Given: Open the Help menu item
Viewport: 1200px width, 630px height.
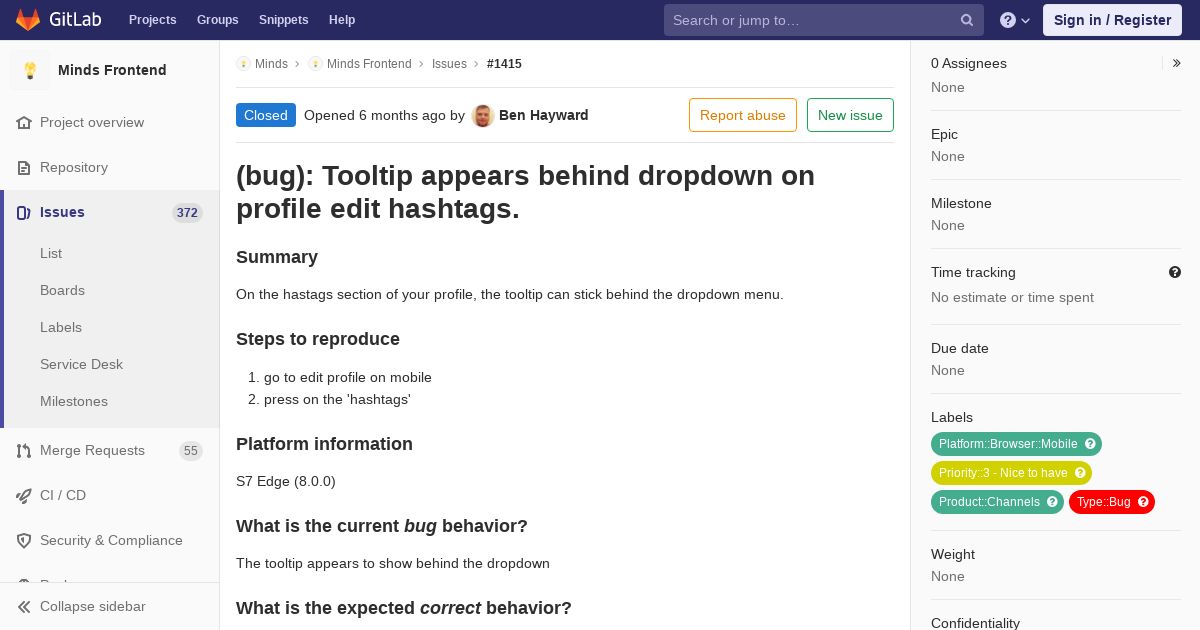Looking at the screenshot, I should [342, 20].
